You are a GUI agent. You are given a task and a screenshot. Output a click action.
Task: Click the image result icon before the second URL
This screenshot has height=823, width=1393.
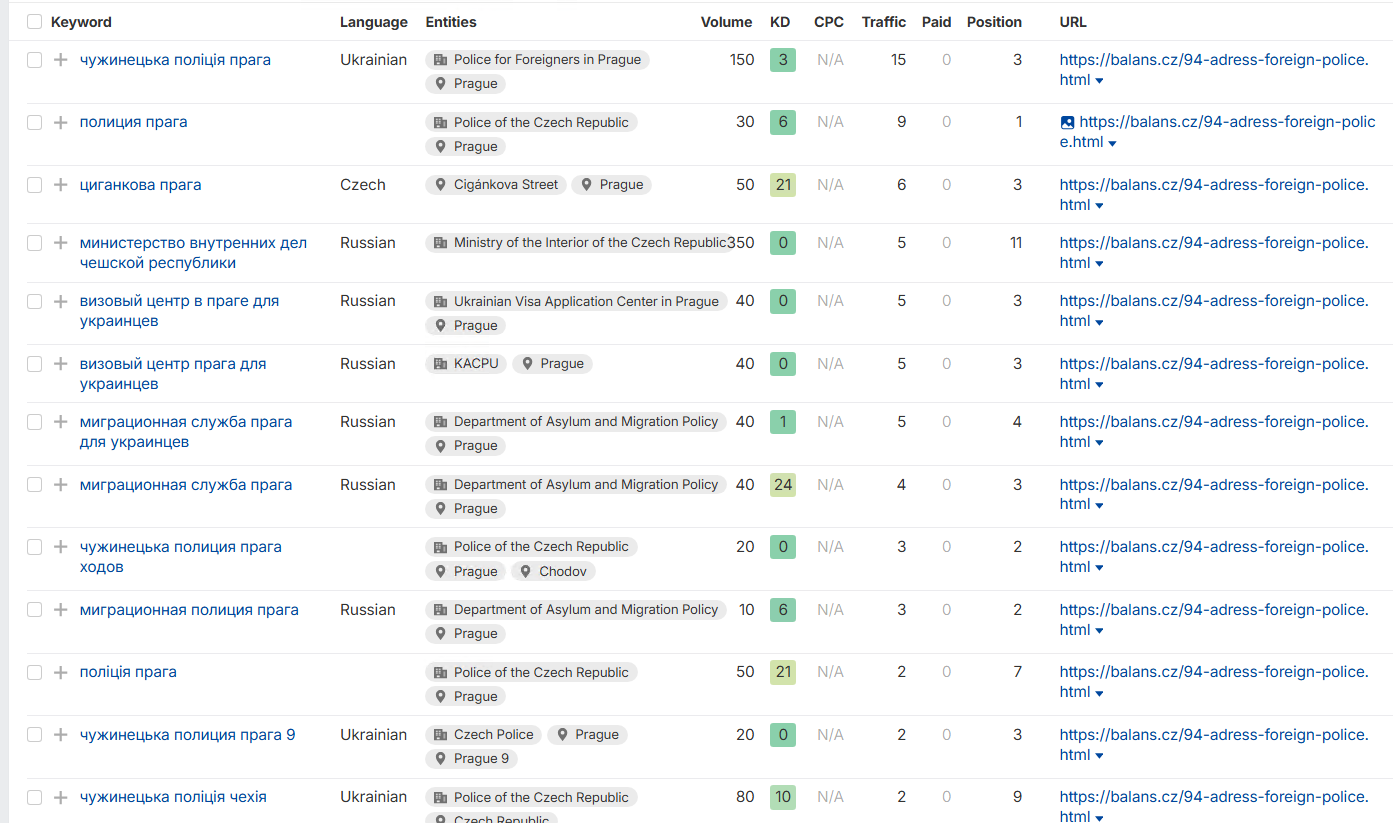(x=1067, y=123)
